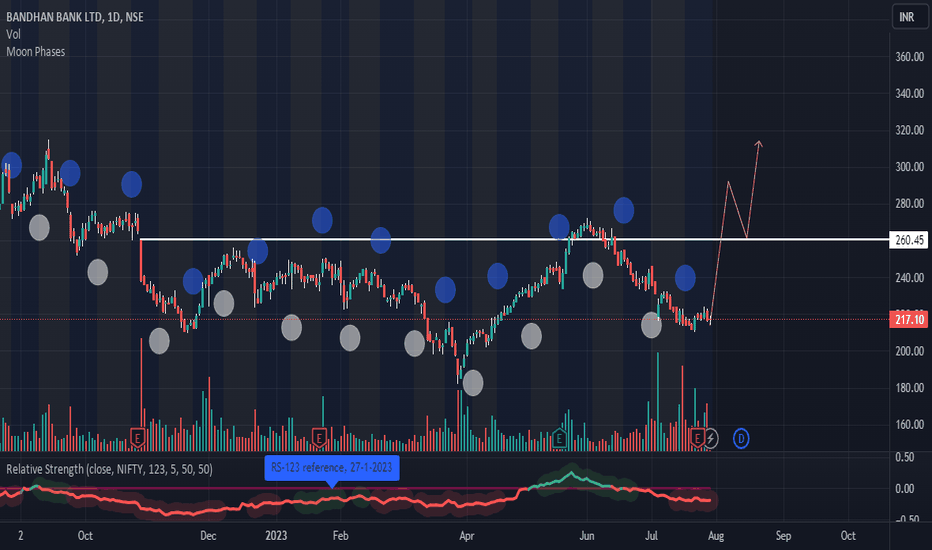932x550 pixels.
Task: Click the green earnings E marker before Jun
Action: coord(559,439)
